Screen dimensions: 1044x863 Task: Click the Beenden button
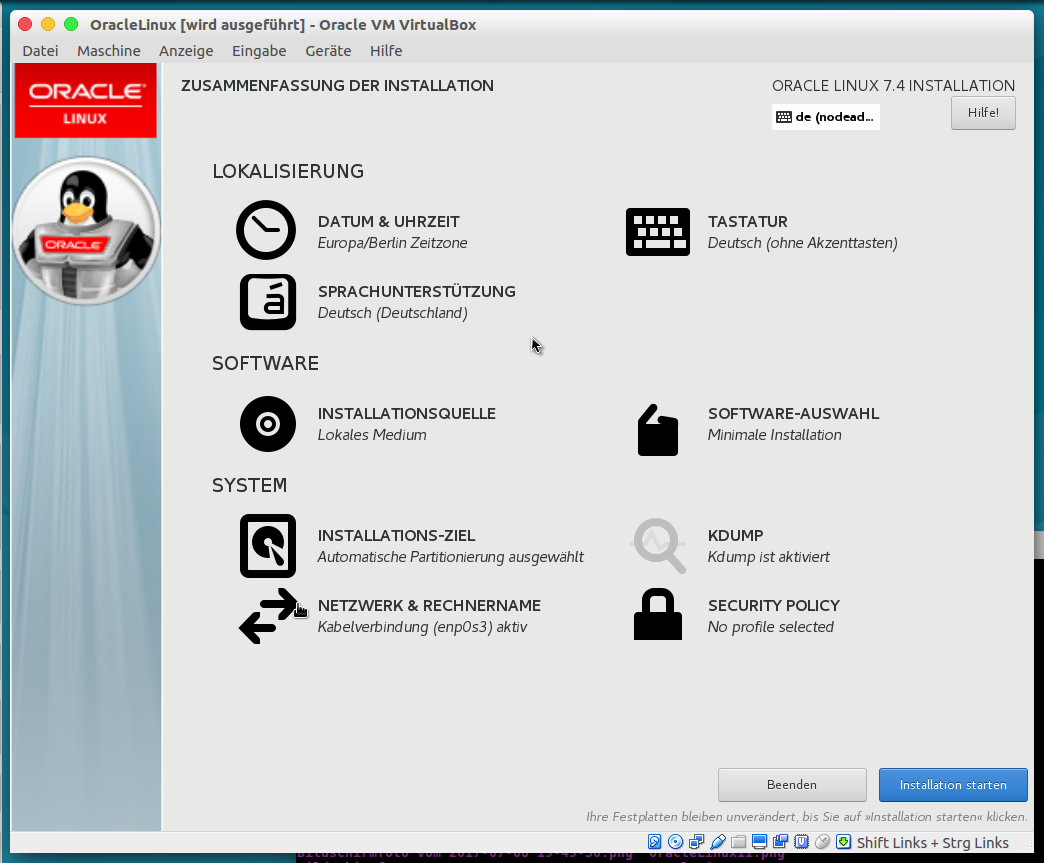792,785
